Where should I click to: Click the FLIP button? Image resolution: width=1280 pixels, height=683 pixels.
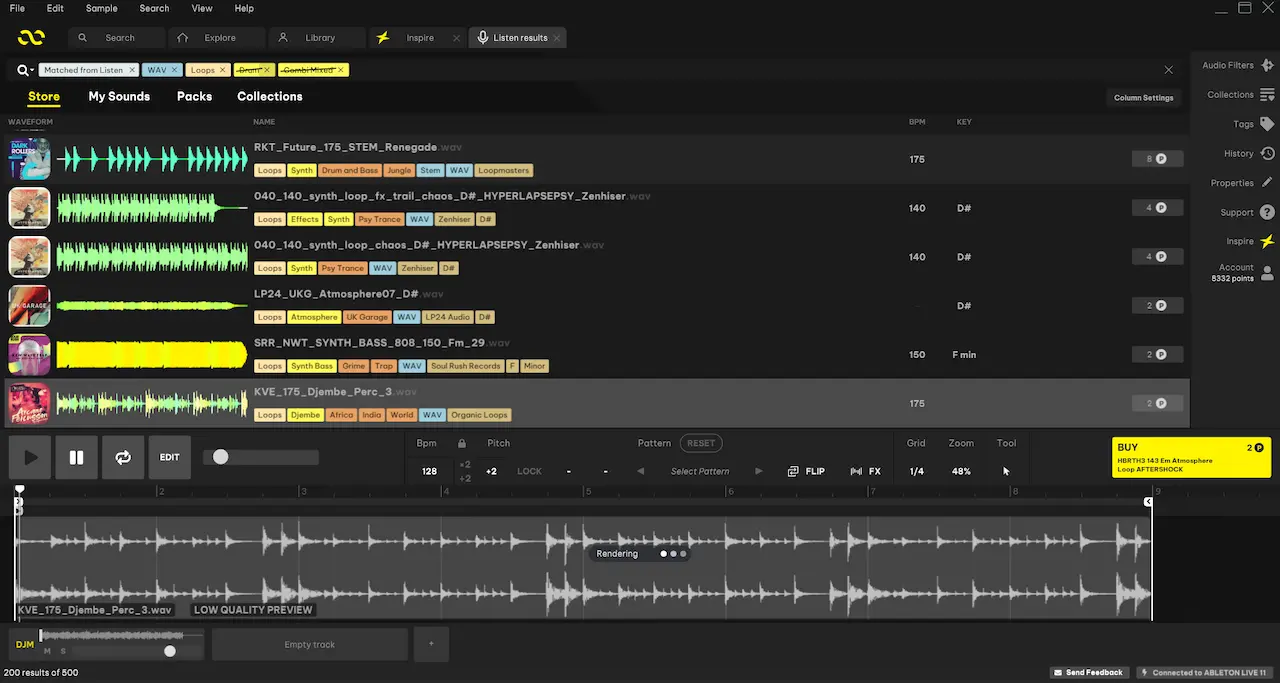point(806,471)
